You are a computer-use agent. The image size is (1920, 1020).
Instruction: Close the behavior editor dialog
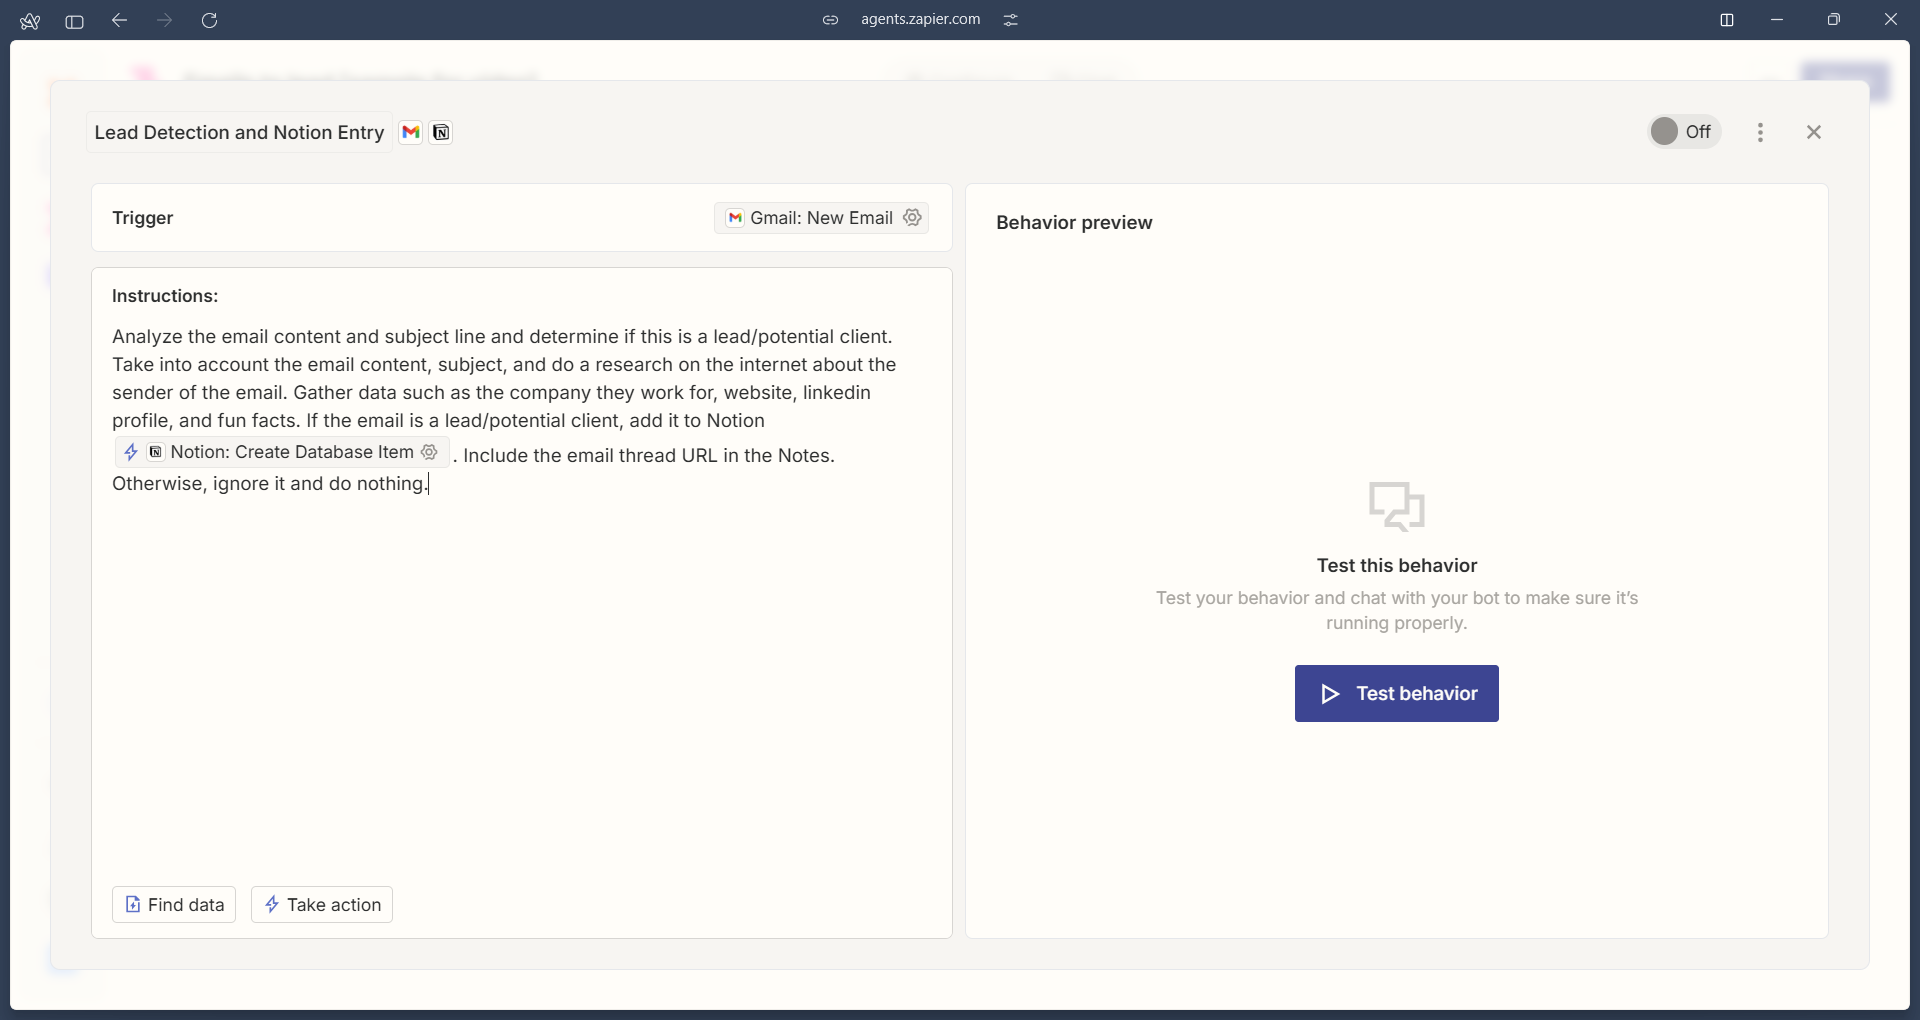pyautogui.click(x=1814, y=132)
